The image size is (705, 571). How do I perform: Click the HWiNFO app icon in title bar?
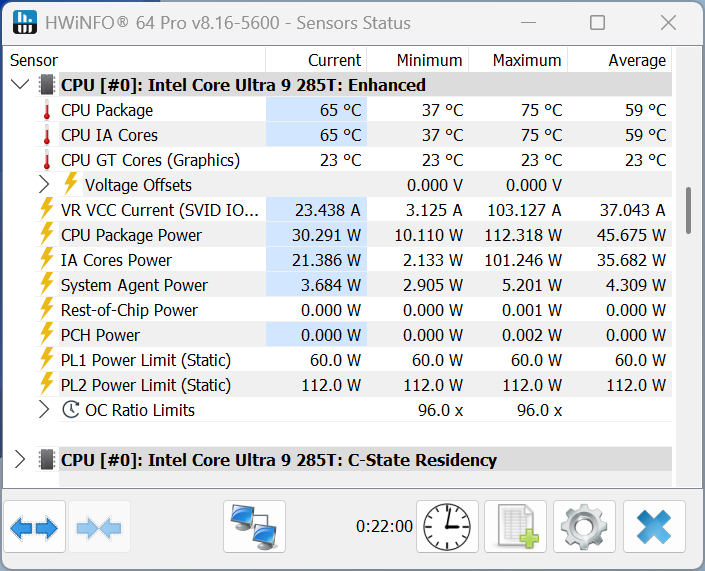[x=26, y=22]
